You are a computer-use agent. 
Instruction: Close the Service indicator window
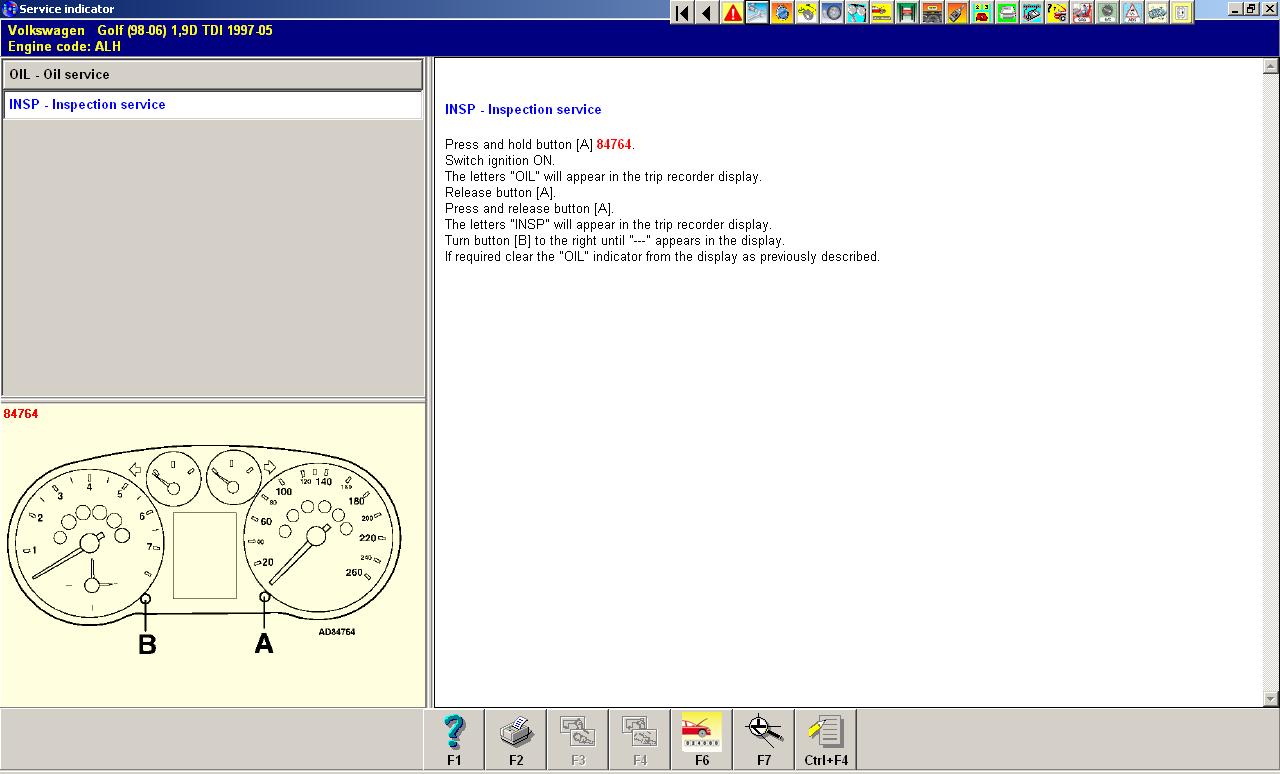point(1269,9)
